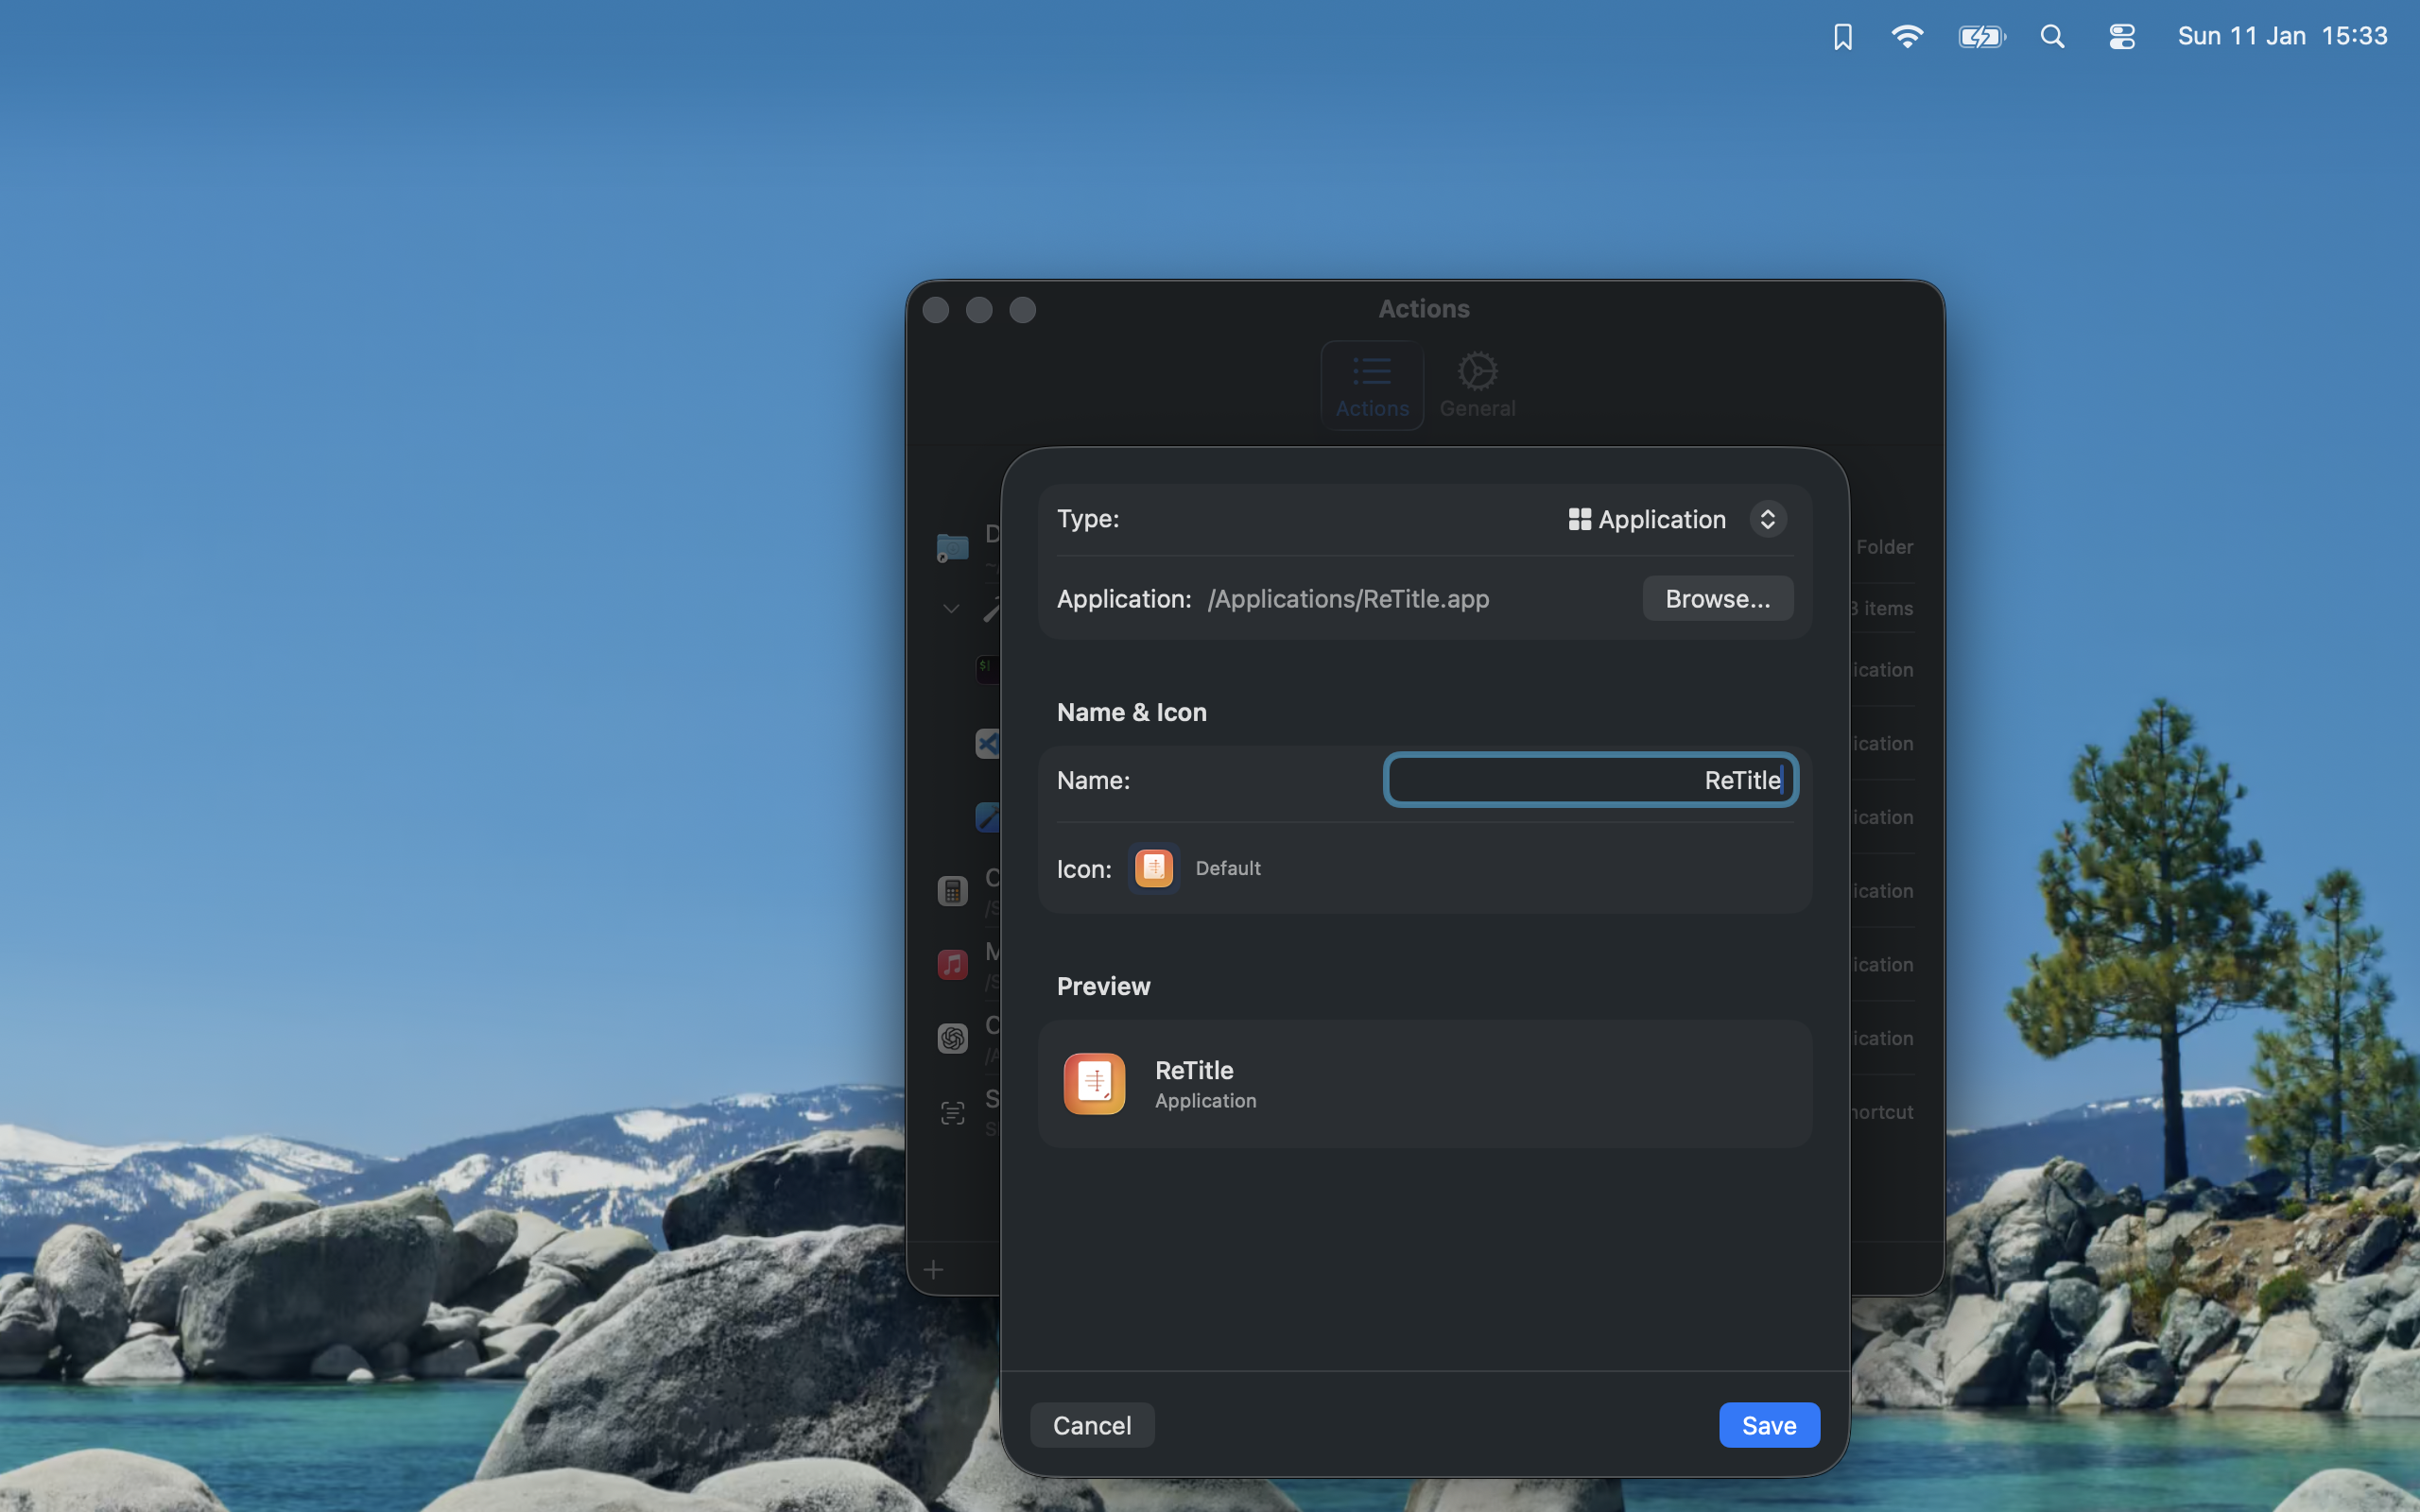2420x1512 pixels.
Task: Click inside the Name field showing ReTitle
Action: tap(1589, 780)
